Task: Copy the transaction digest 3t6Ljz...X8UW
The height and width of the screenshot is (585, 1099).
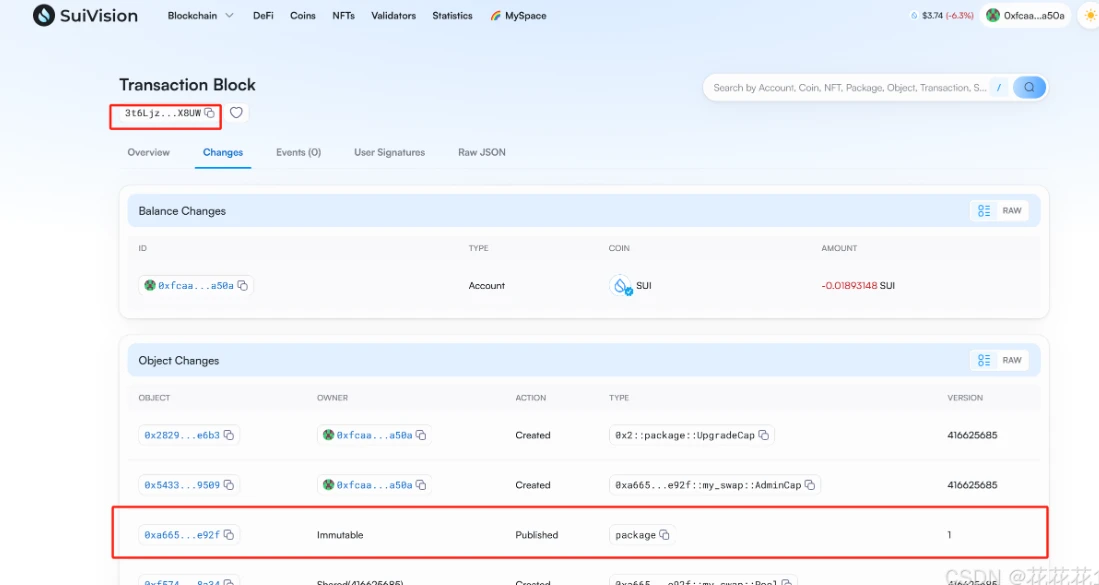Action: pos(209,113)
